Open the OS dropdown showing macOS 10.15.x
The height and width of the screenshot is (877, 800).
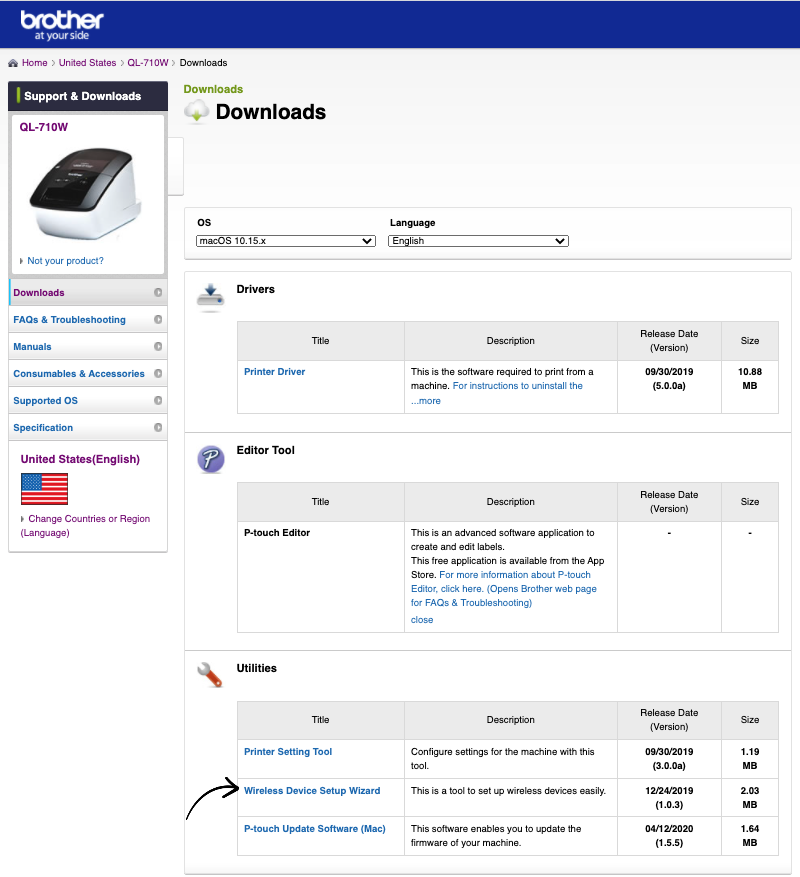286,241
